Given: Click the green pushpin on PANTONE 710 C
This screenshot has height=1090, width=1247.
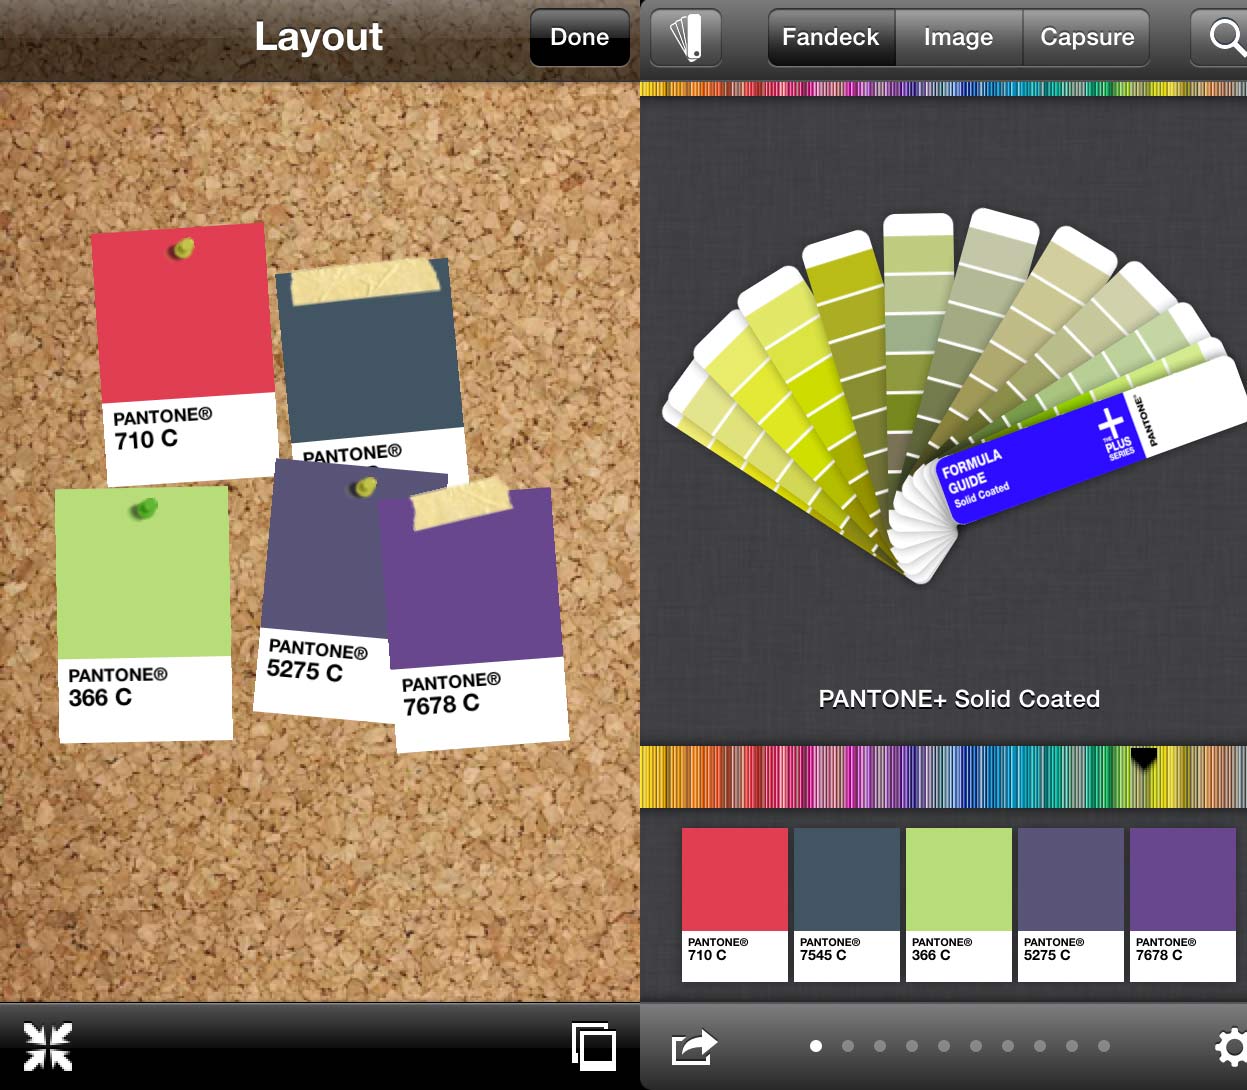Looking at the screenshot, I should click(183, 248).
